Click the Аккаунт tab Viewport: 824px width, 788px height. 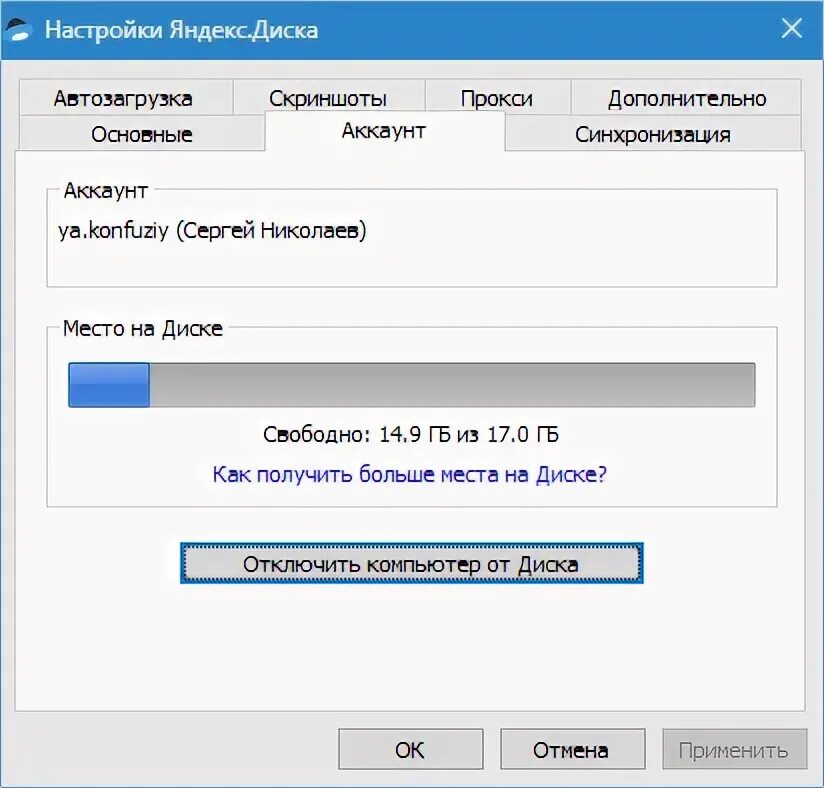click(384, 131)
